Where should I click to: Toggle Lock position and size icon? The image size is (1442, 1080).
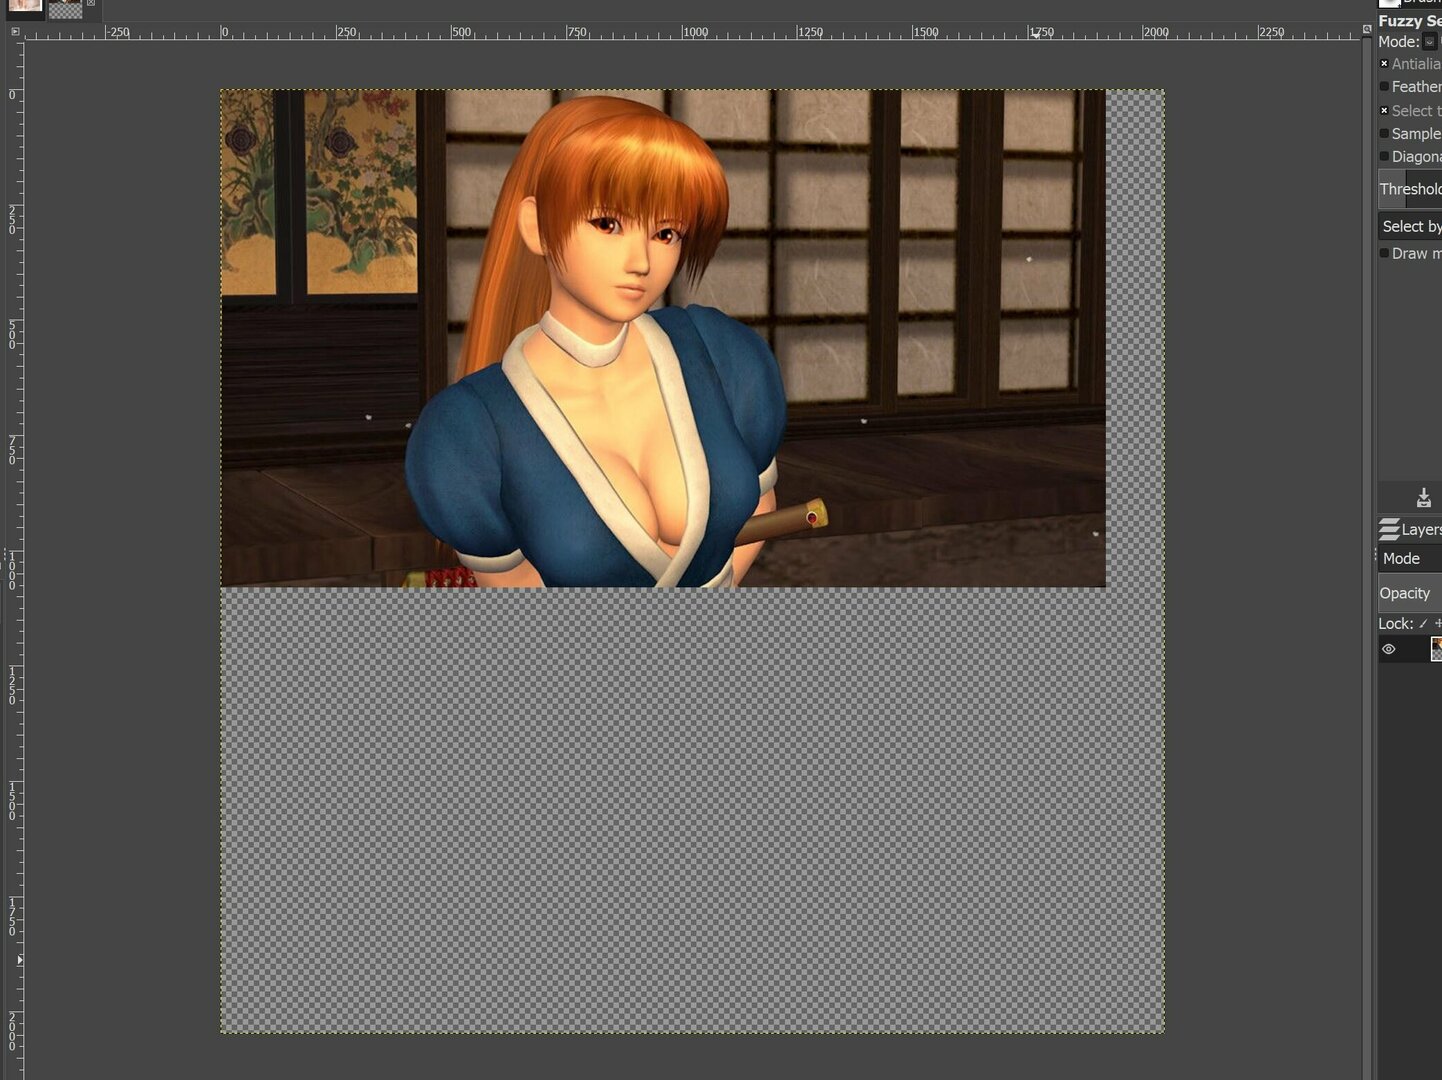point(1438,624)
